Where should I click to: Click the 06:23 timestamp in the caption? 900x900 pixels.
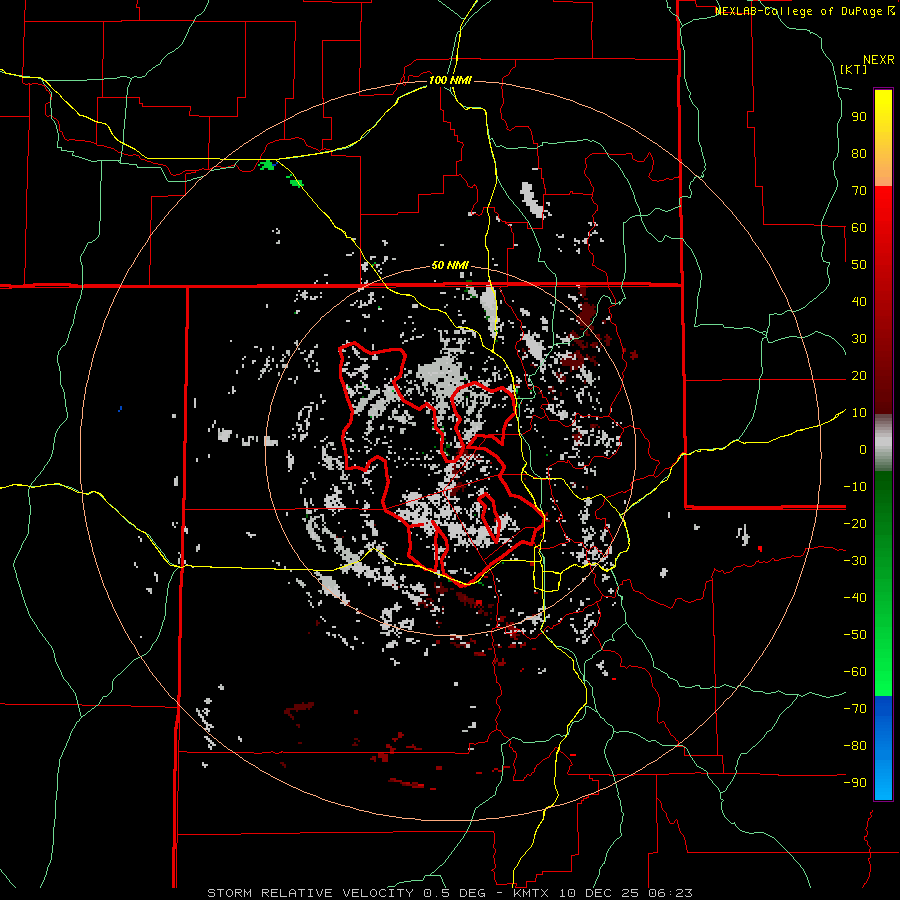coord(670,892)
